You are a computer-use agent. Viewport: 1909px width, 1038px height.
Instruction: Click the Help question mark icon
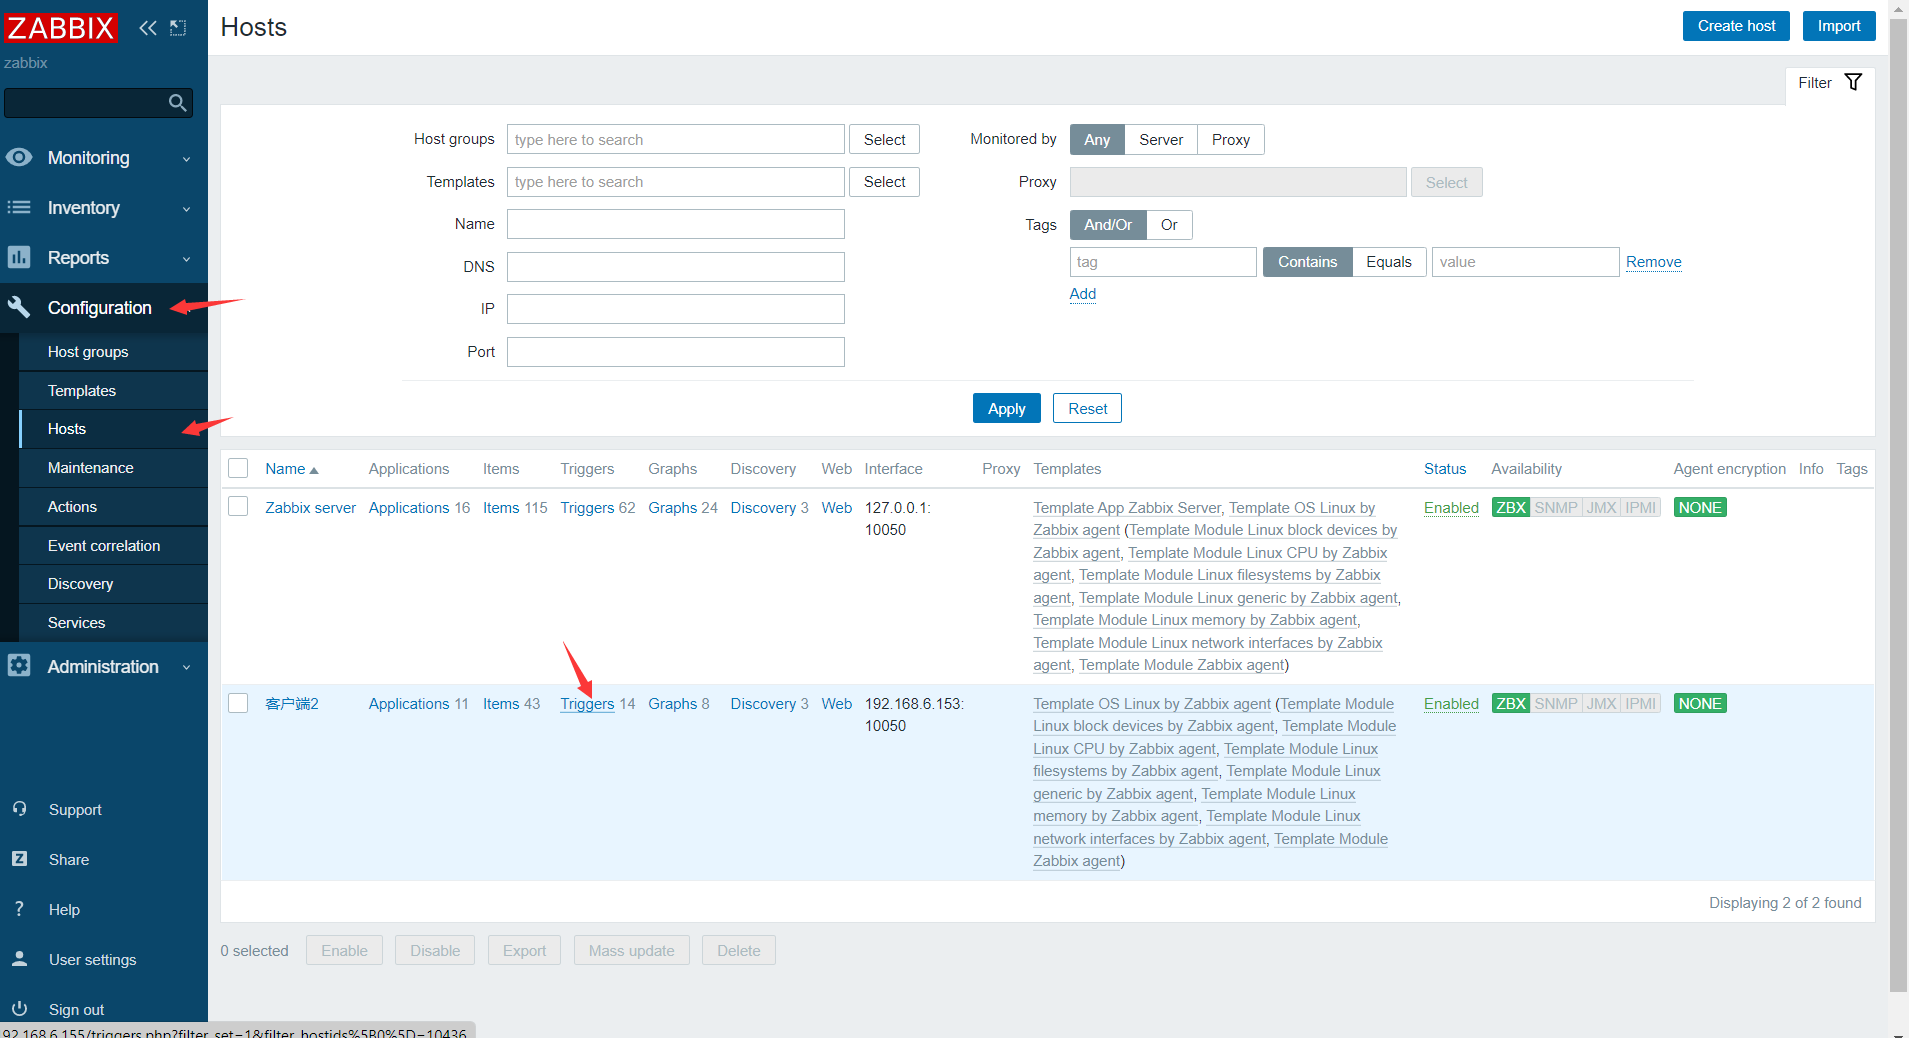[19, 909]
